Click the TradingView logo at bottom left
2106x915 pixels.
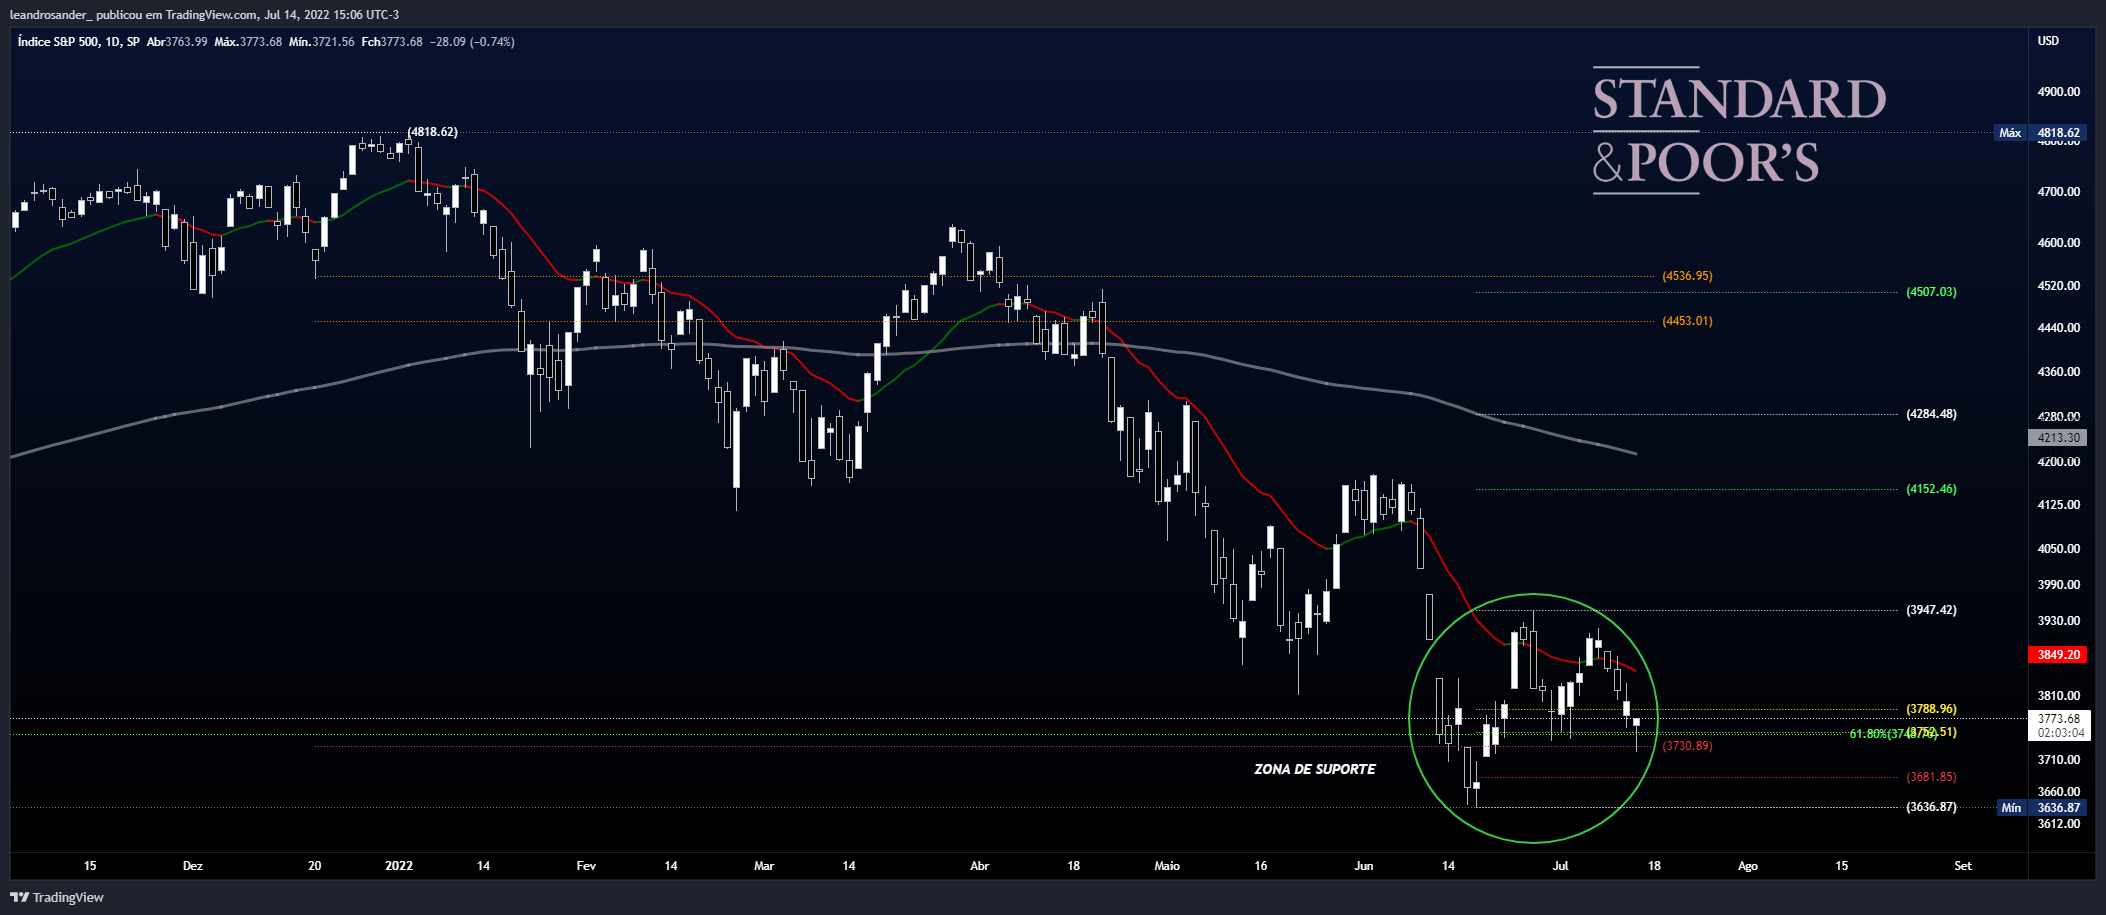pos(57,897)
